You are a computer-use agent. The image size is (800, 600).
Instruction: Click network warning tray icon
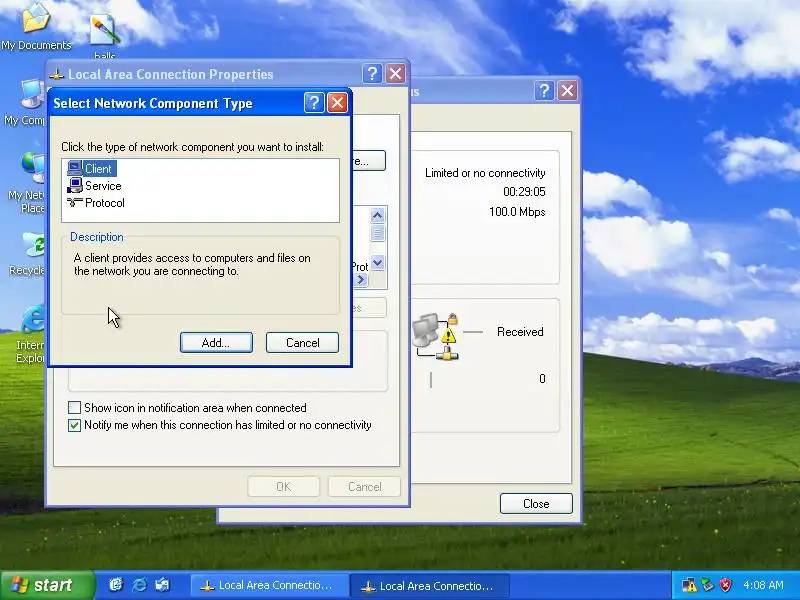point(689,585)
